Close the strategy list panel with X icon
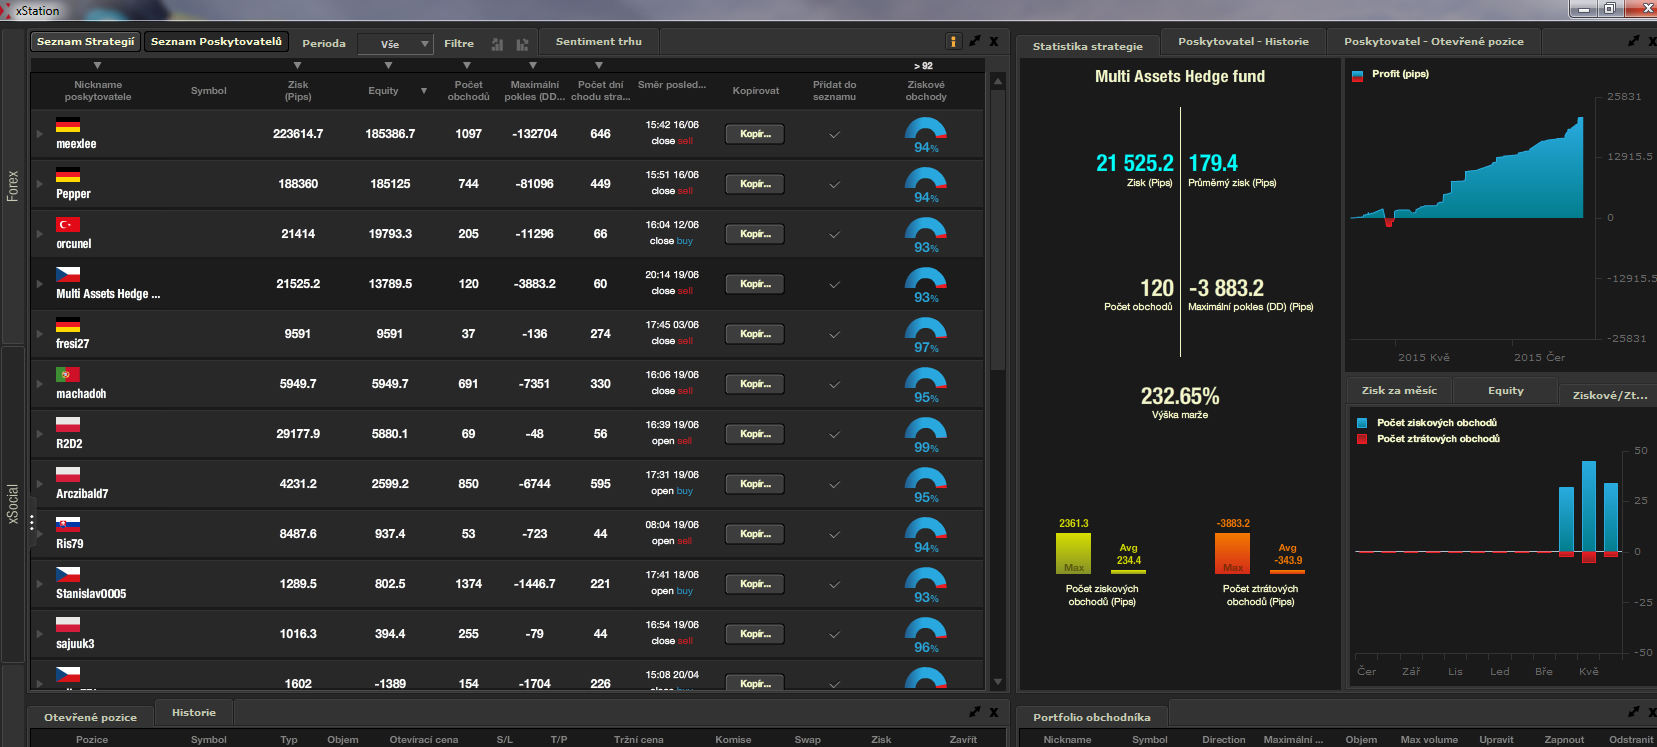 pos(994,41)
